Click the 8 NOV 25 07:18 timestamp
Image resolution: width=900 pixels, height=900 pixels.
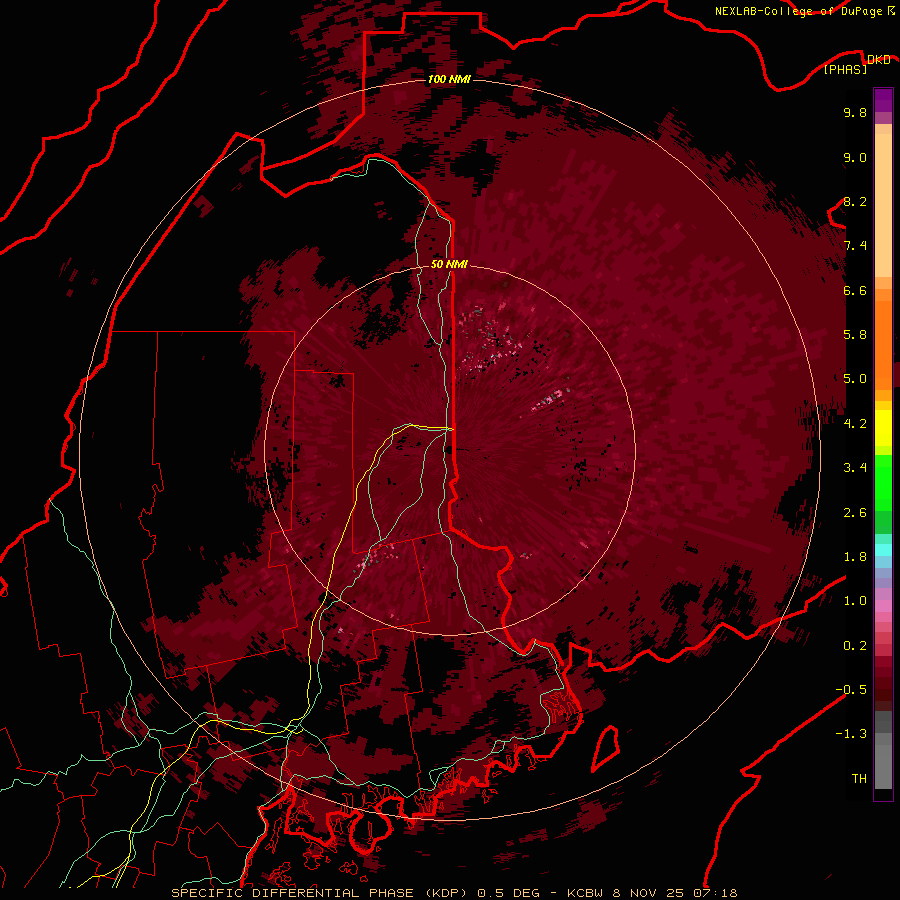pos(676,893)
